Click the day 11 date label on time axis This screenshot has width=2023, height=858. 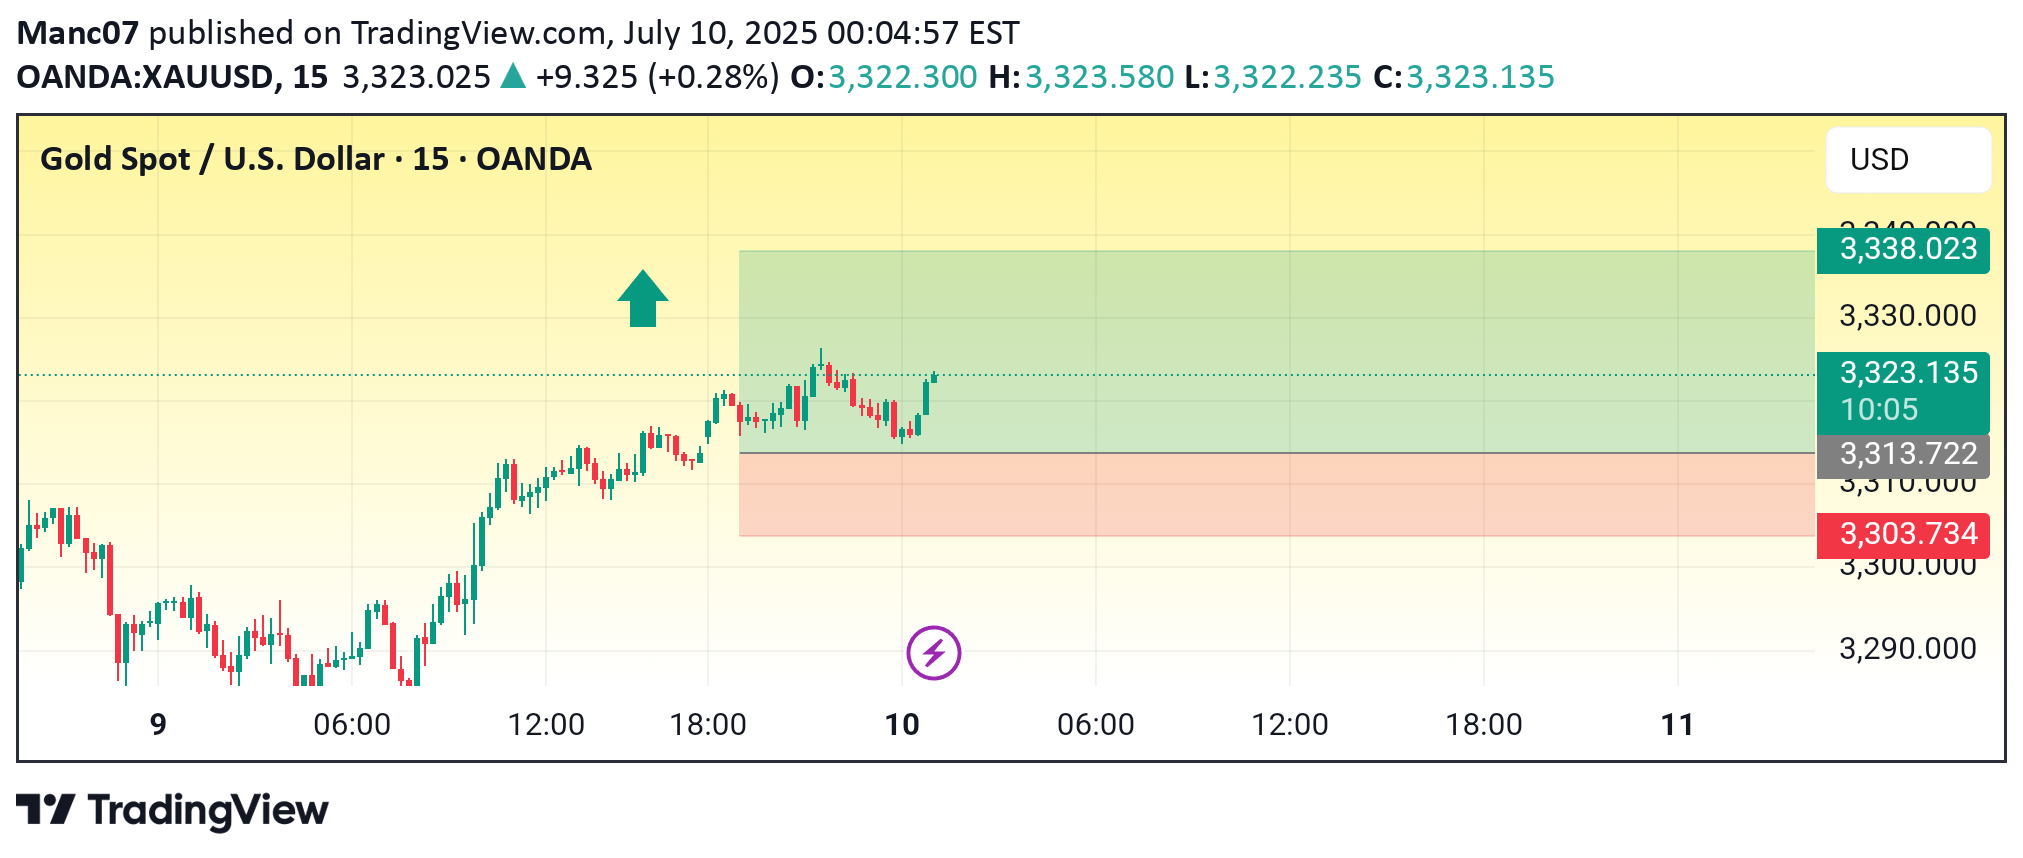pos(1677,724)
